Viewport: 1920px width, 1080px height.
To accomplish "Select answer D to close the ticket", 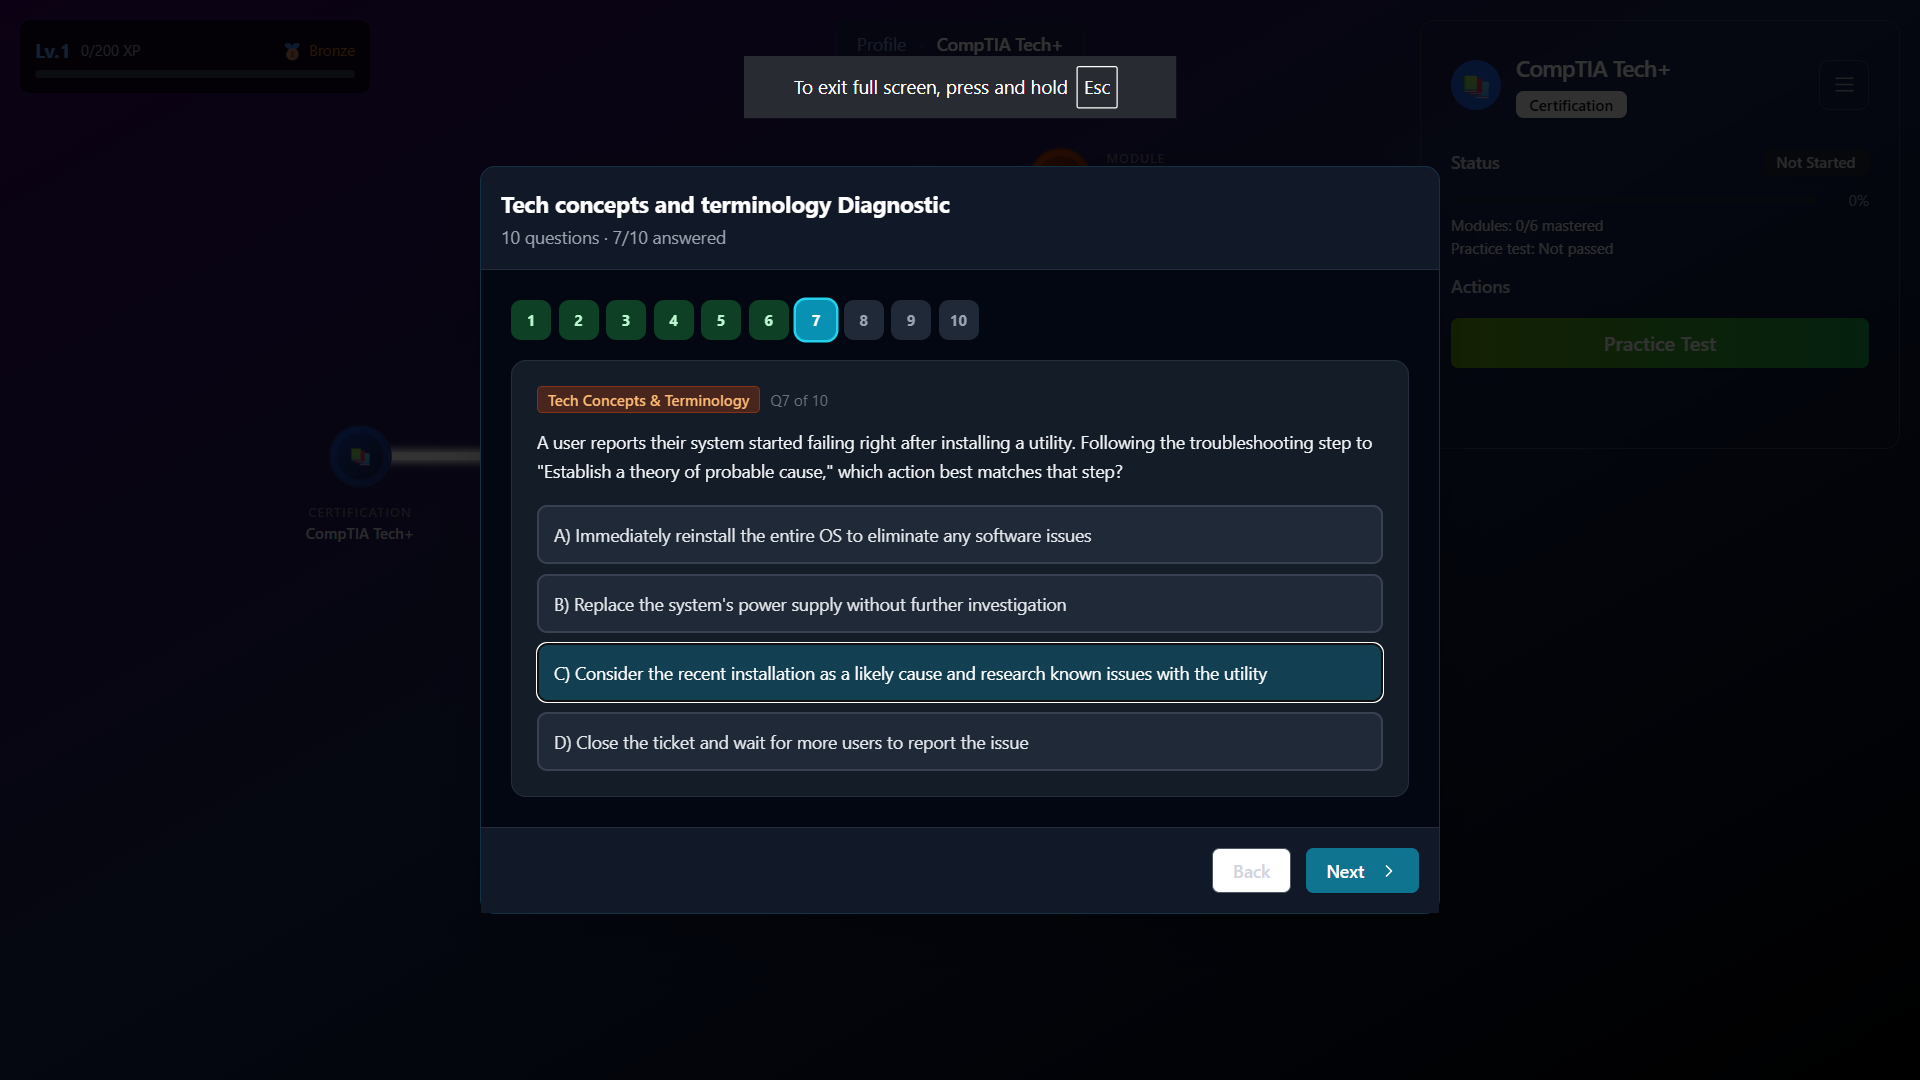I will [x=959, y=741].
